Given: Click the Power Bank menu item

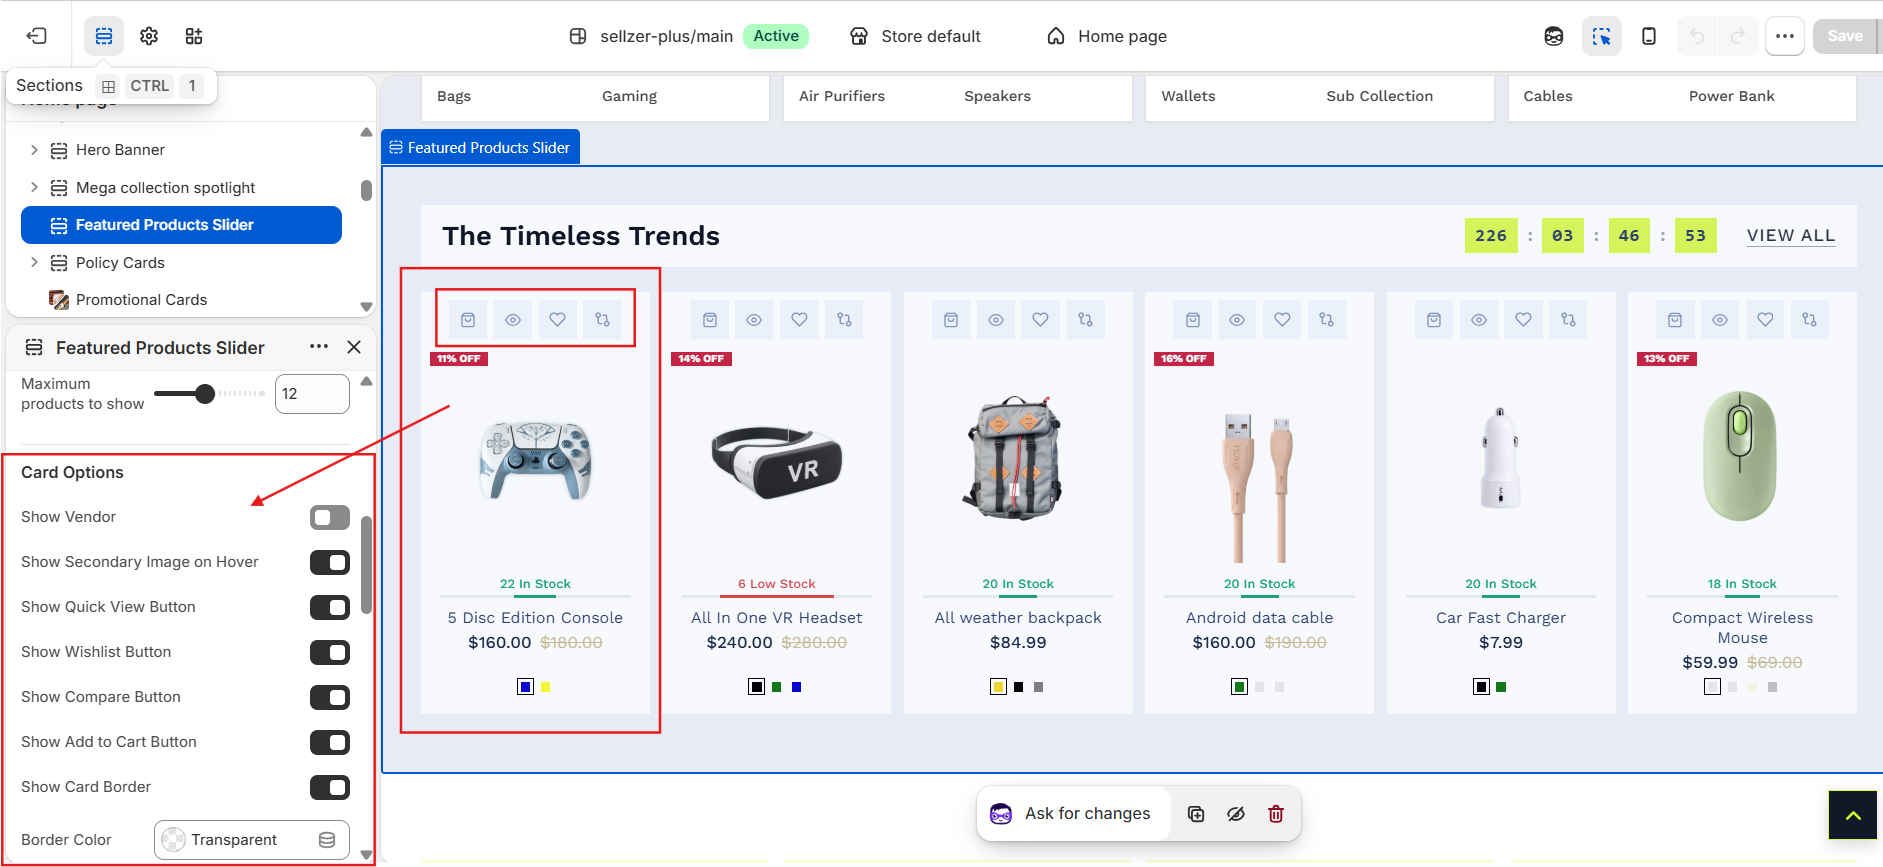Looking at the screenshot, I should [x=1732, y=96].
